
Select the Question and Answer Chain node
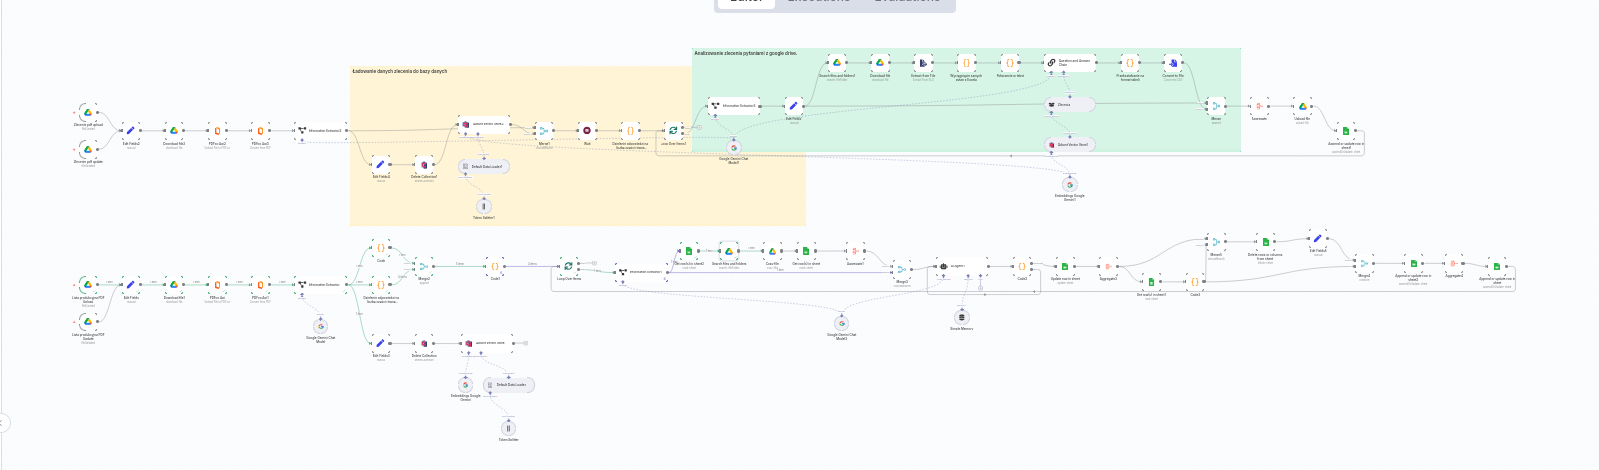[1069, 62]
